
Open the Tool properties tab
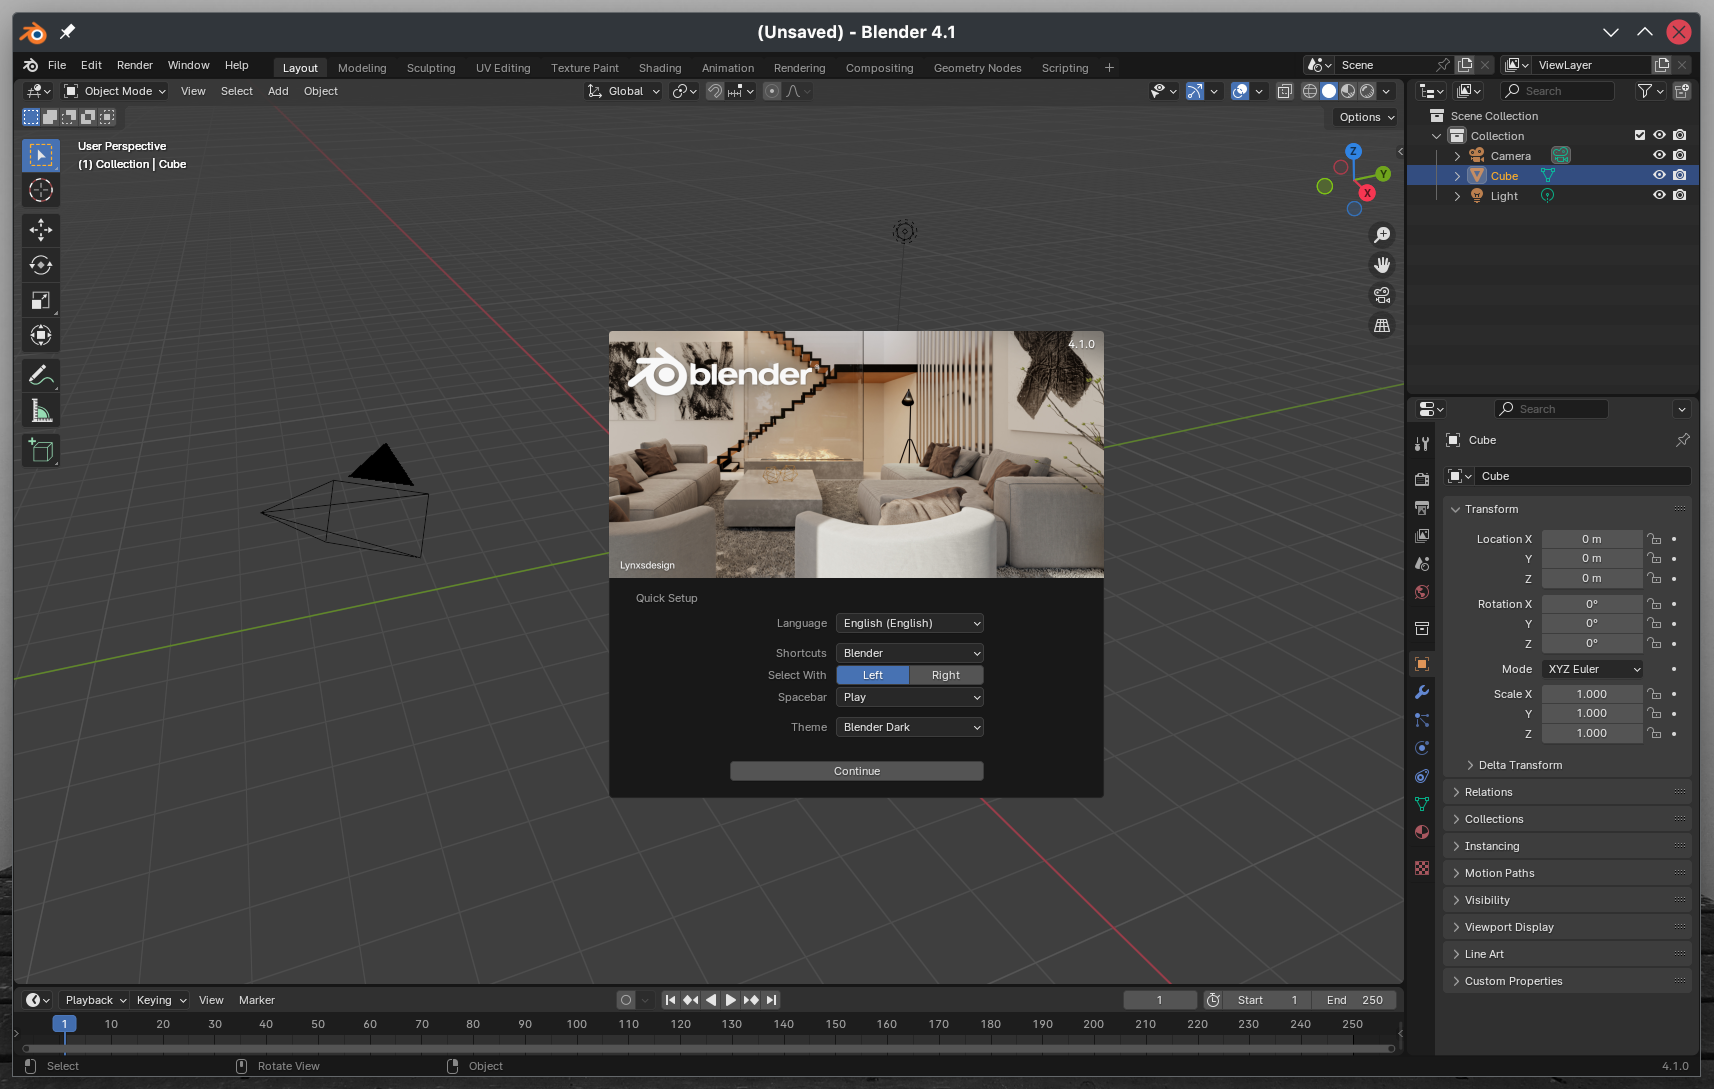pyautogui.click(x=1422, y=444)
